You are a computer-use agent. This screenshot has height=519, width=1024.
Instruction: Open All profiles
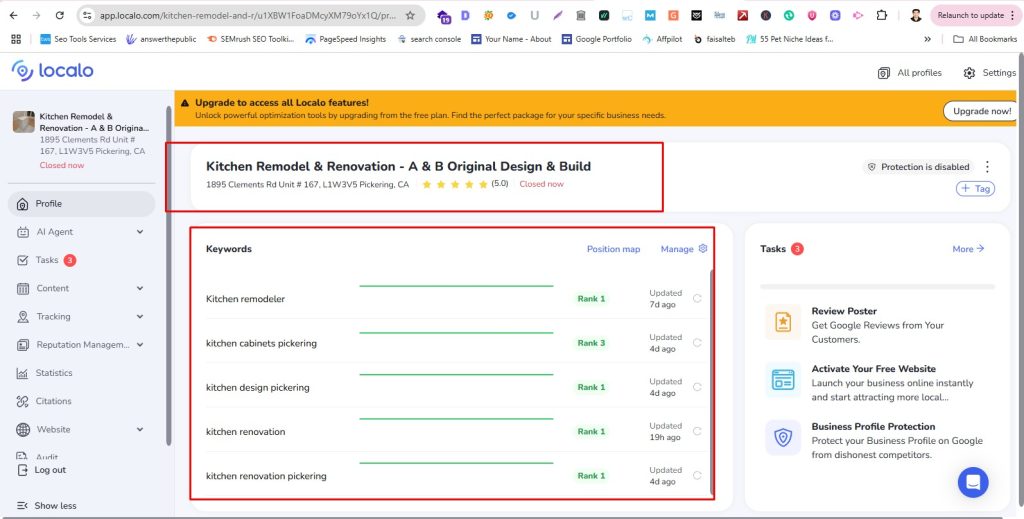910,72
